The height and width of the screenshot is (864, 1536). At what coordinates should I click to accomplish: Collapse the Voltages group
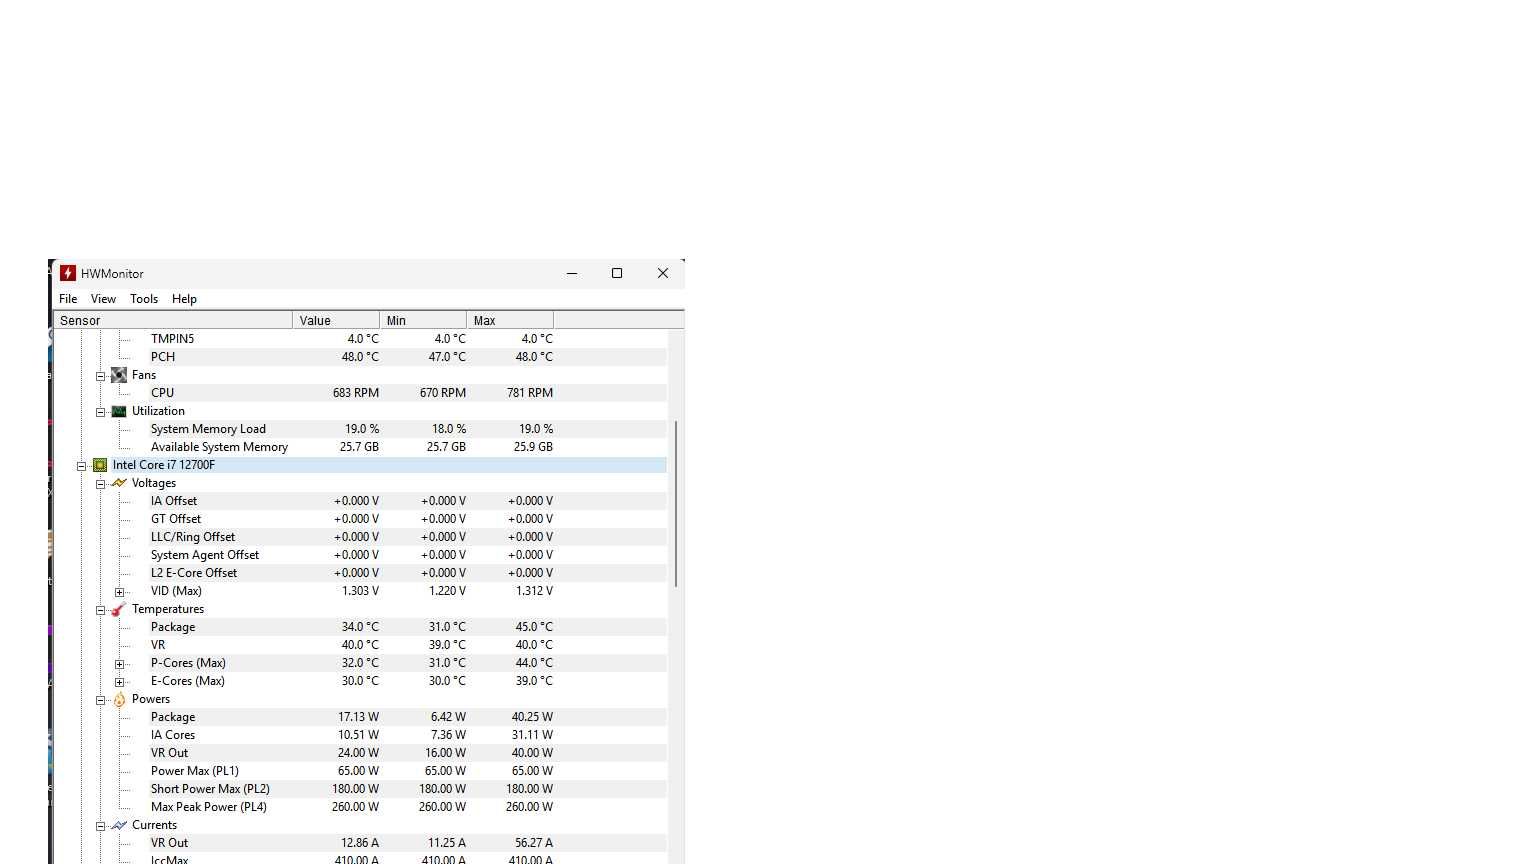pos(100,484)
